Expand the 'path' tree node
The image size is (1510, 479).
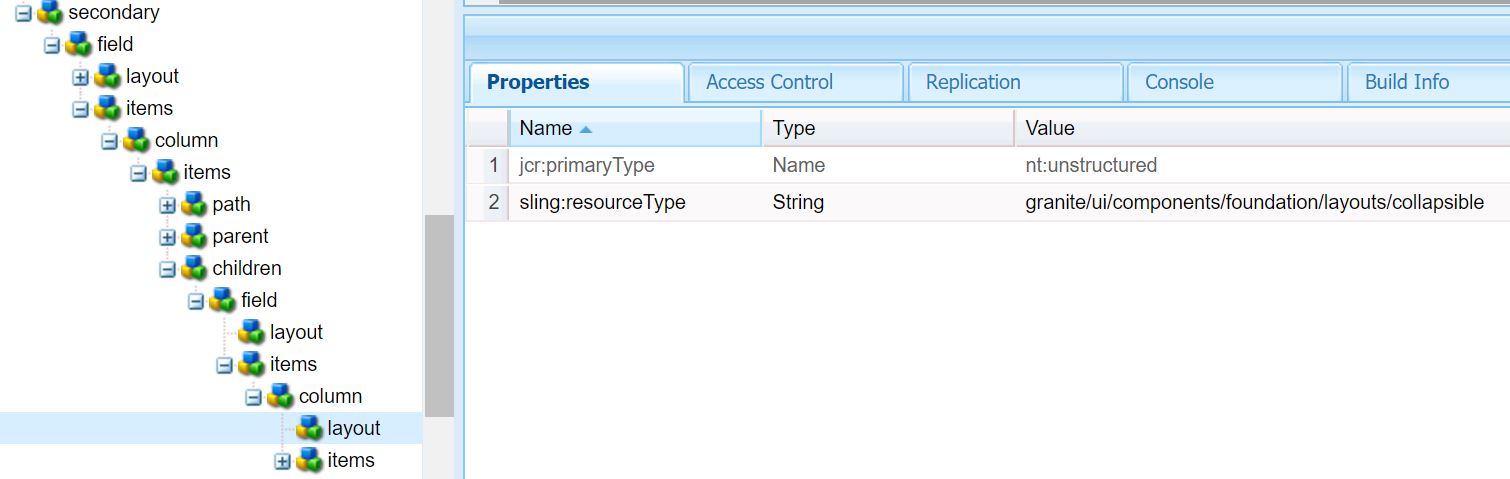pyautogui.click(x=167, y=206)
